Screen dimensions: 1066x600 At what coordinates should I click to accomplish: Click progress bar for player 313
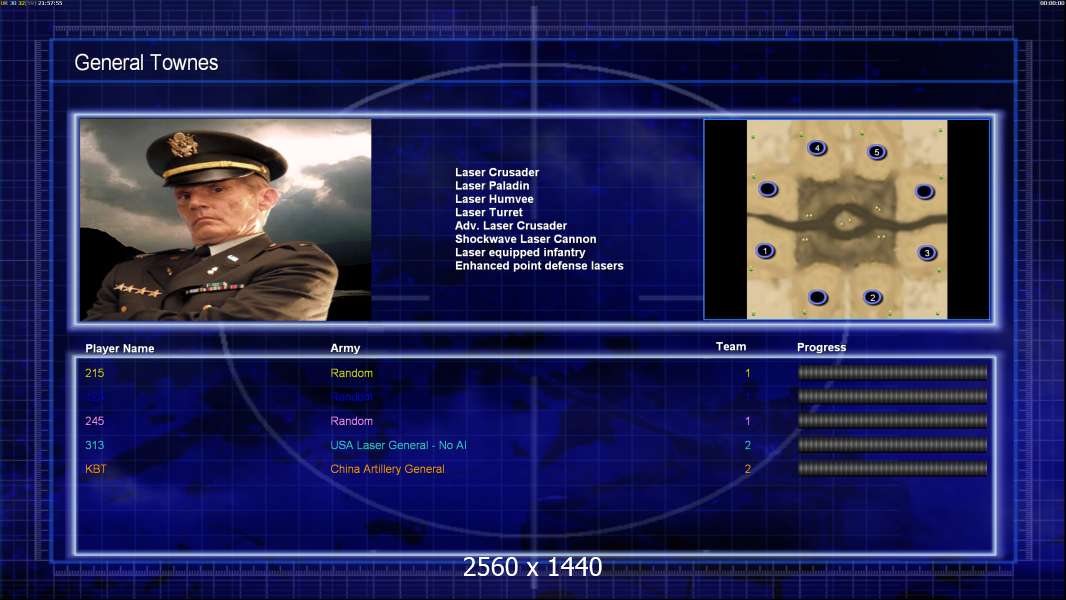pos(893,444)
